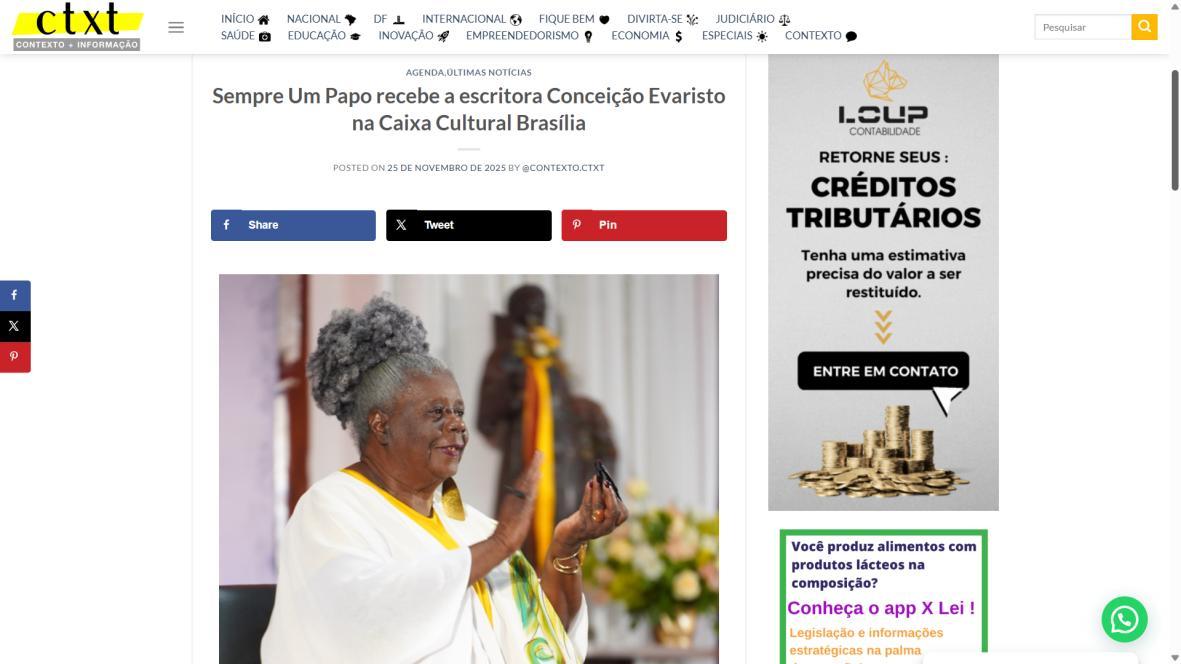The image size is (1181, 664).
Task: Focus the Pesquisar search field
Action: 1082,27
